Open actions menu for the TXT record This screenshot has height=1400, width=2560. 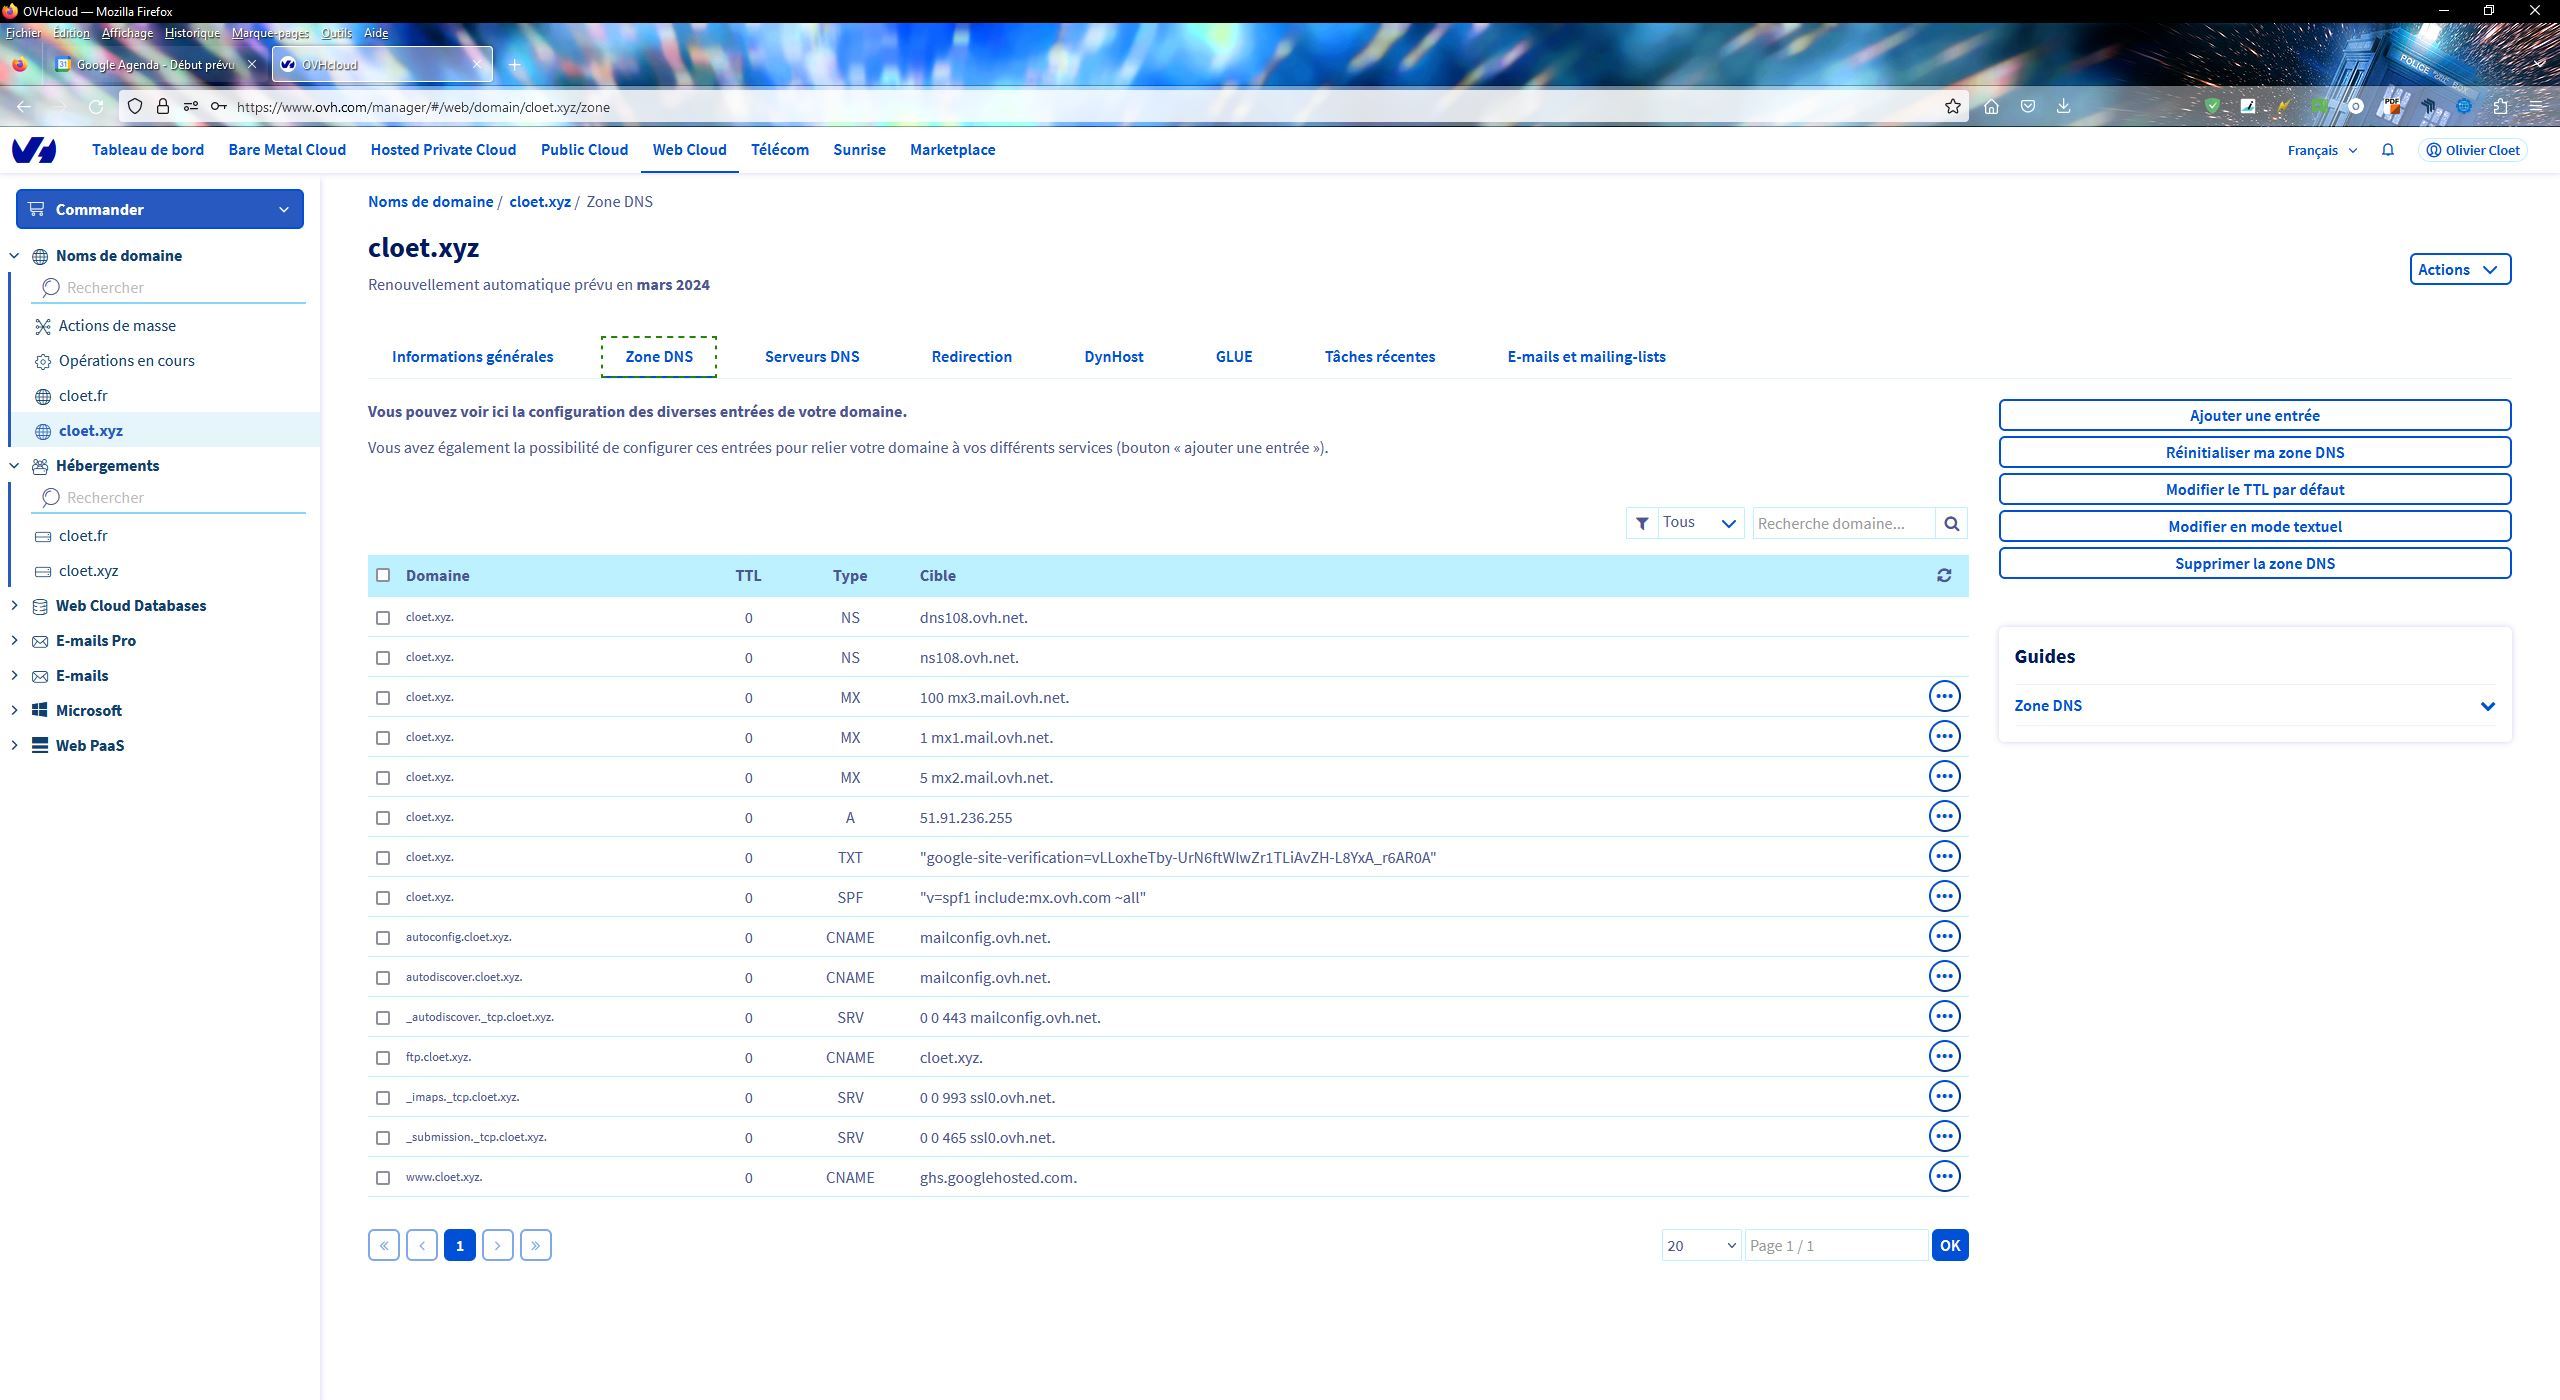click(x=1943, y=857)
